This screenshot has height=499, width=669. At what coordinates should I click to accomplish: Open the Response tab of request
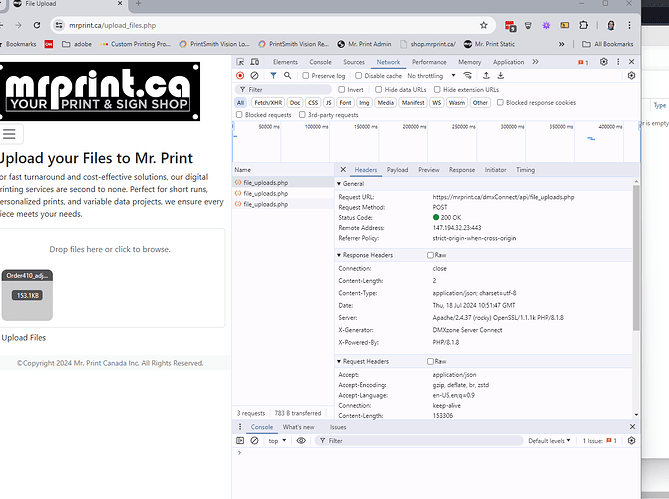[462, 170]
